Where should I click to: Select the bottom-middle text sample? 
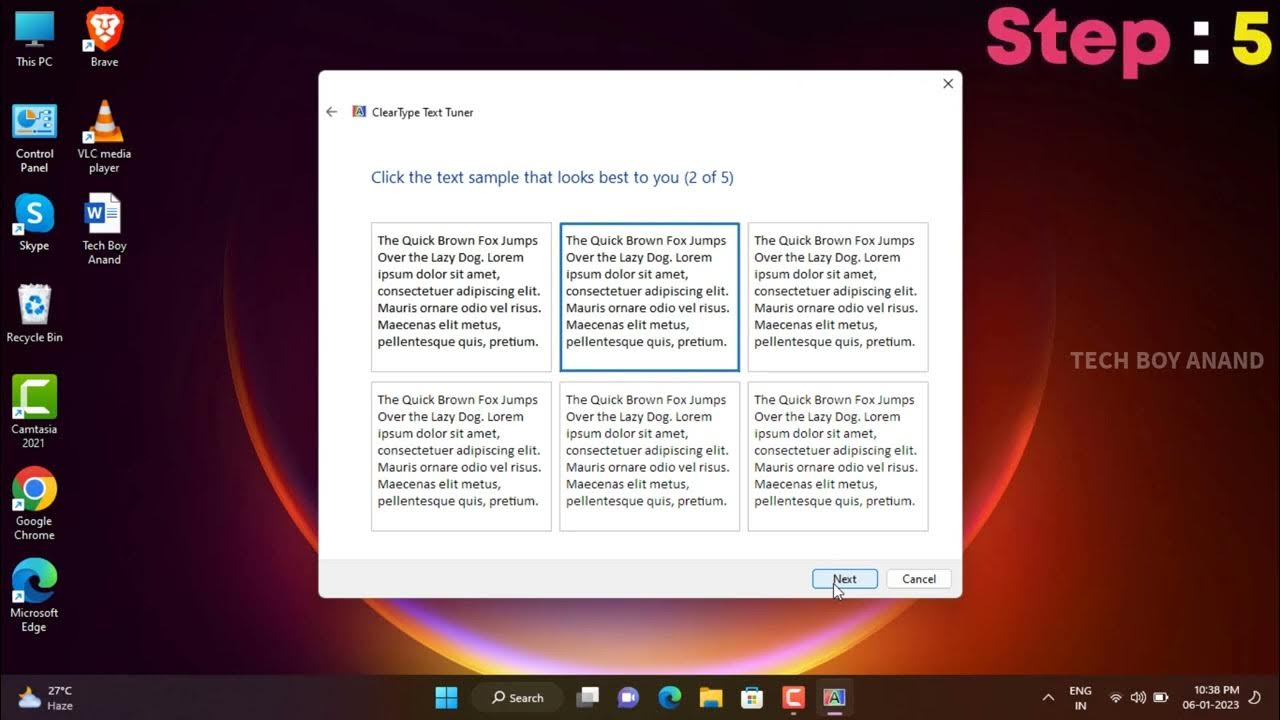click(649, 456)
